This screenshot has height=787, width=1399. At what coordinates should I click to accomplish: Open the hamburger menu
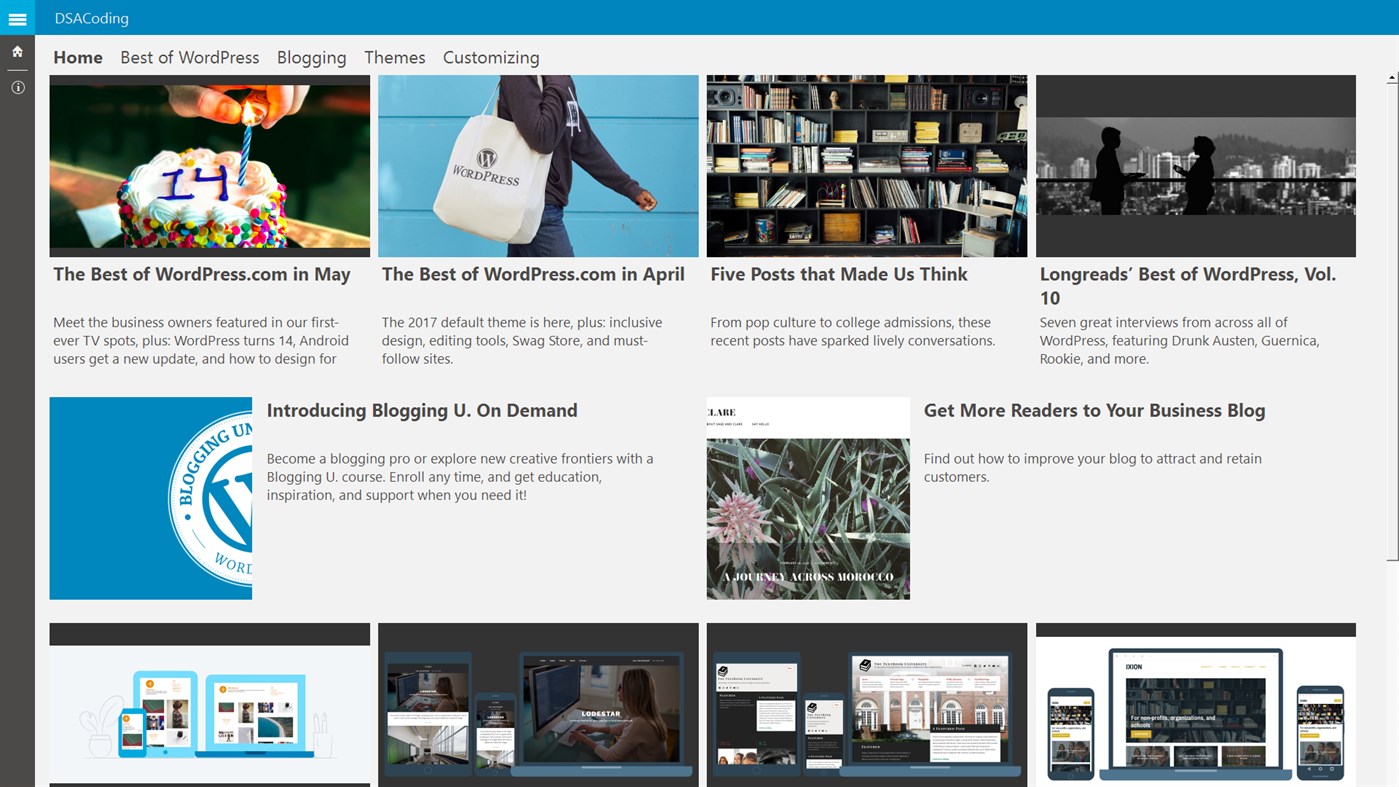(x=17, y=18)
